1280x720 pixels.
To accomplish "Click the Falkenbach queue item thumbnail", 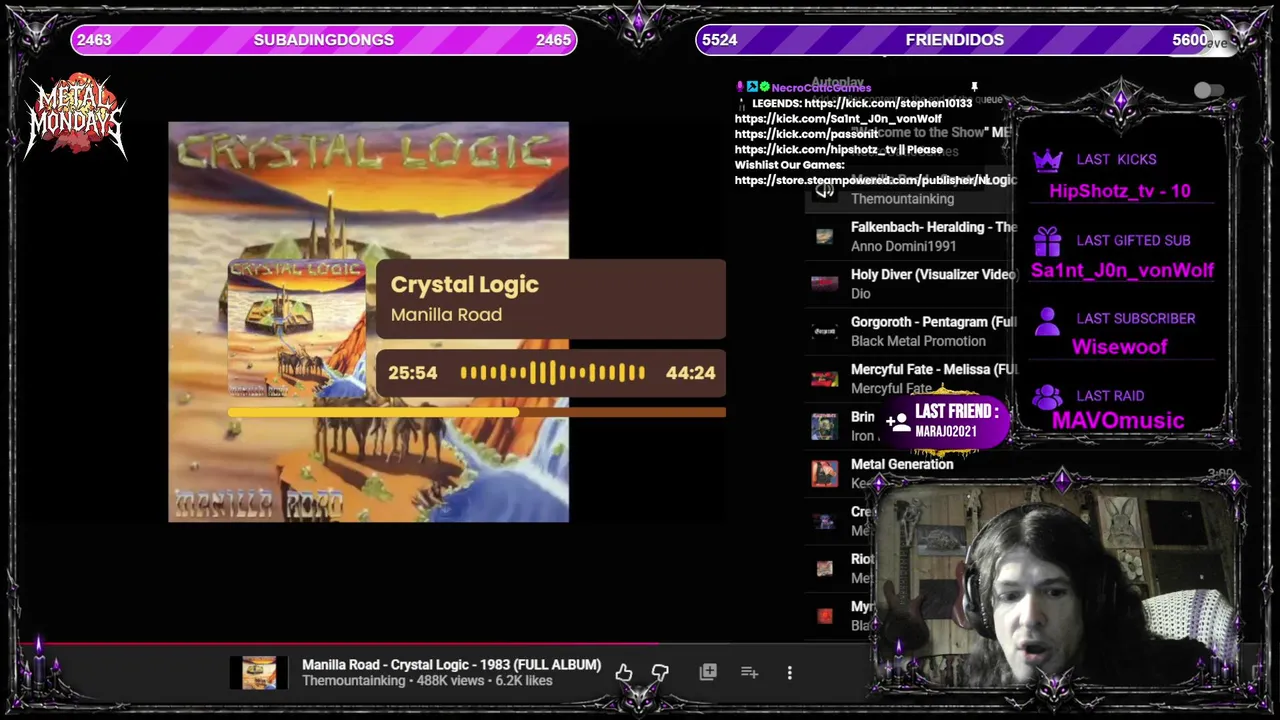I will pos(824,237).
